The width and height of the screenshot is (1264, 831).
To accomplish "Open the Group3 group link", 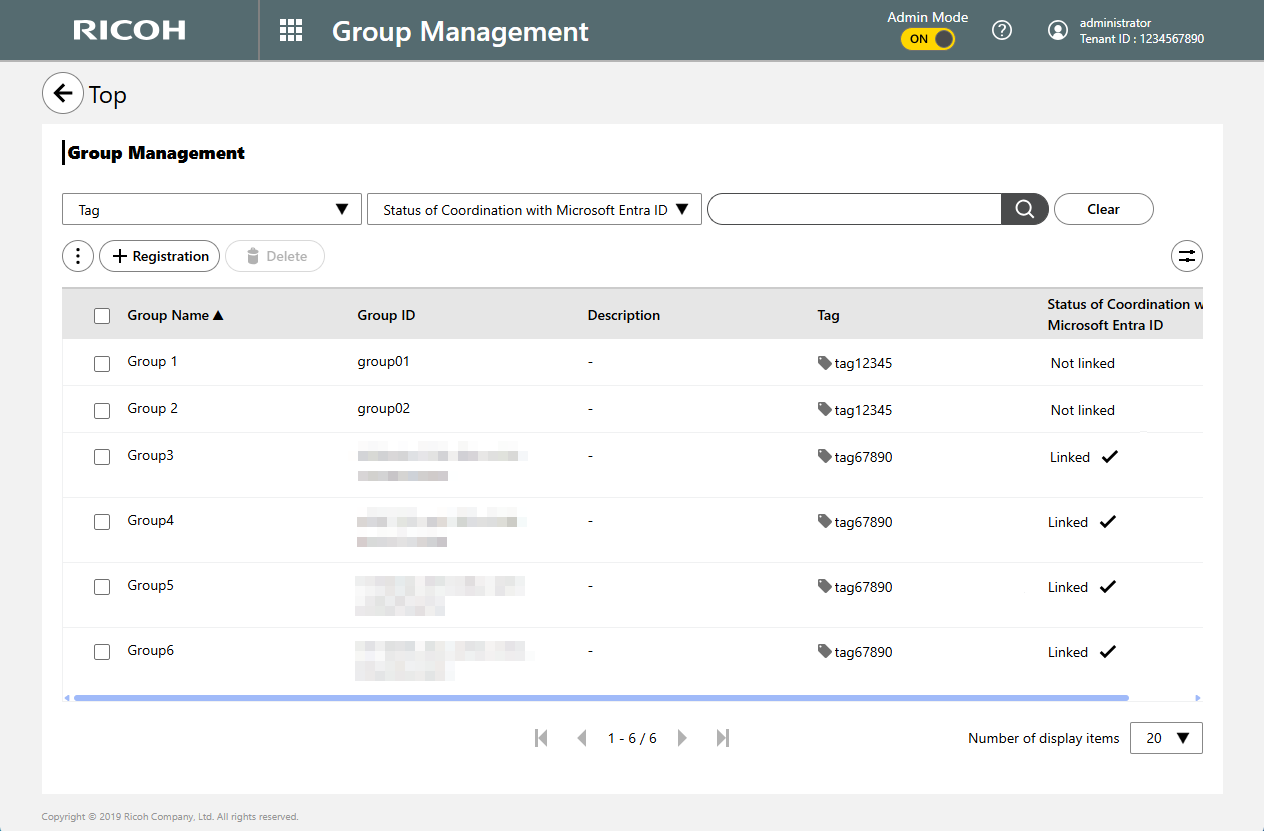I will (x=150, y=455).
